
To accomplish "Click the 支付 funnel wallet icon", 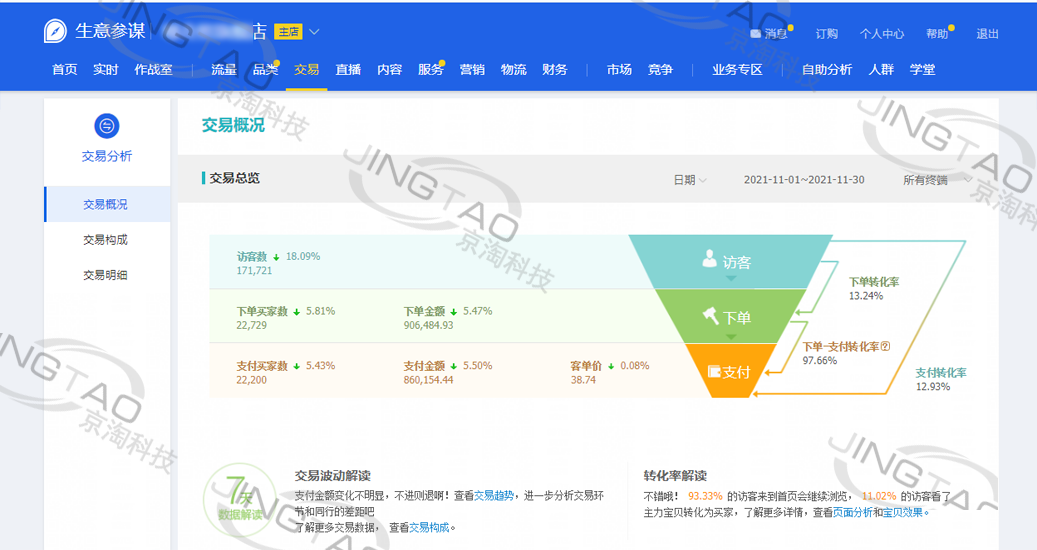I will coord(713,372).
